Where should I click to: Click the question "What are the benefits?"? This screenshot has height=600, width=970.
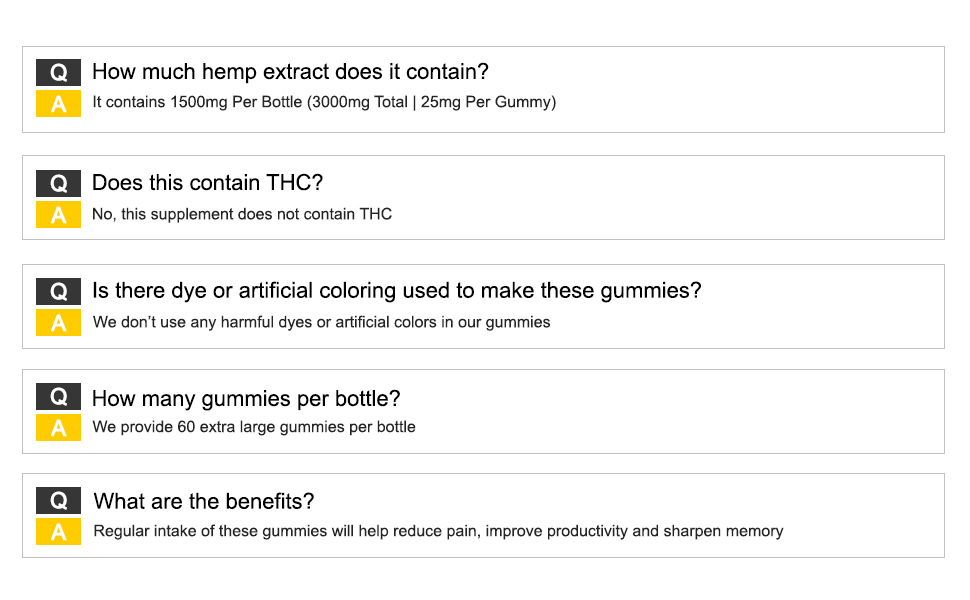[x=204, y=501]
